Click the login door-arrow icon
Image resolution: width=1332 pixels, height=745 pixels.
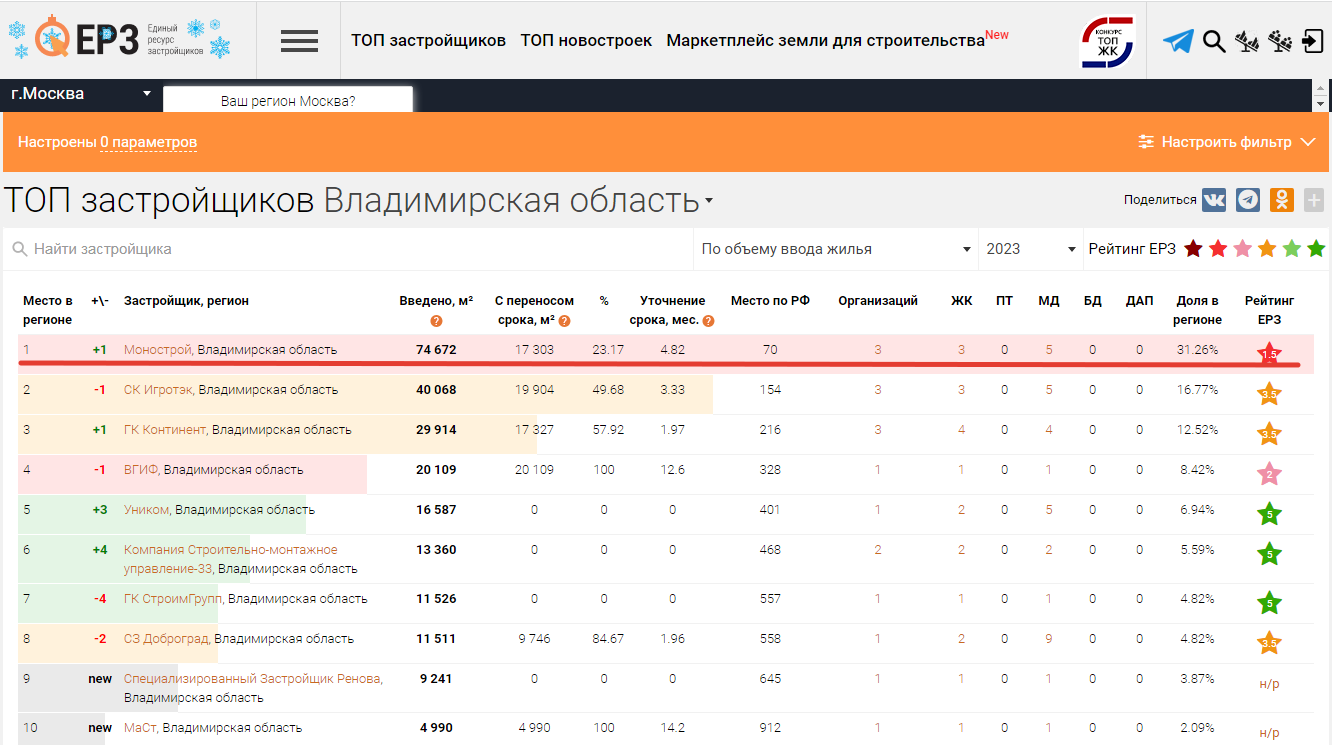(1314, 41)
